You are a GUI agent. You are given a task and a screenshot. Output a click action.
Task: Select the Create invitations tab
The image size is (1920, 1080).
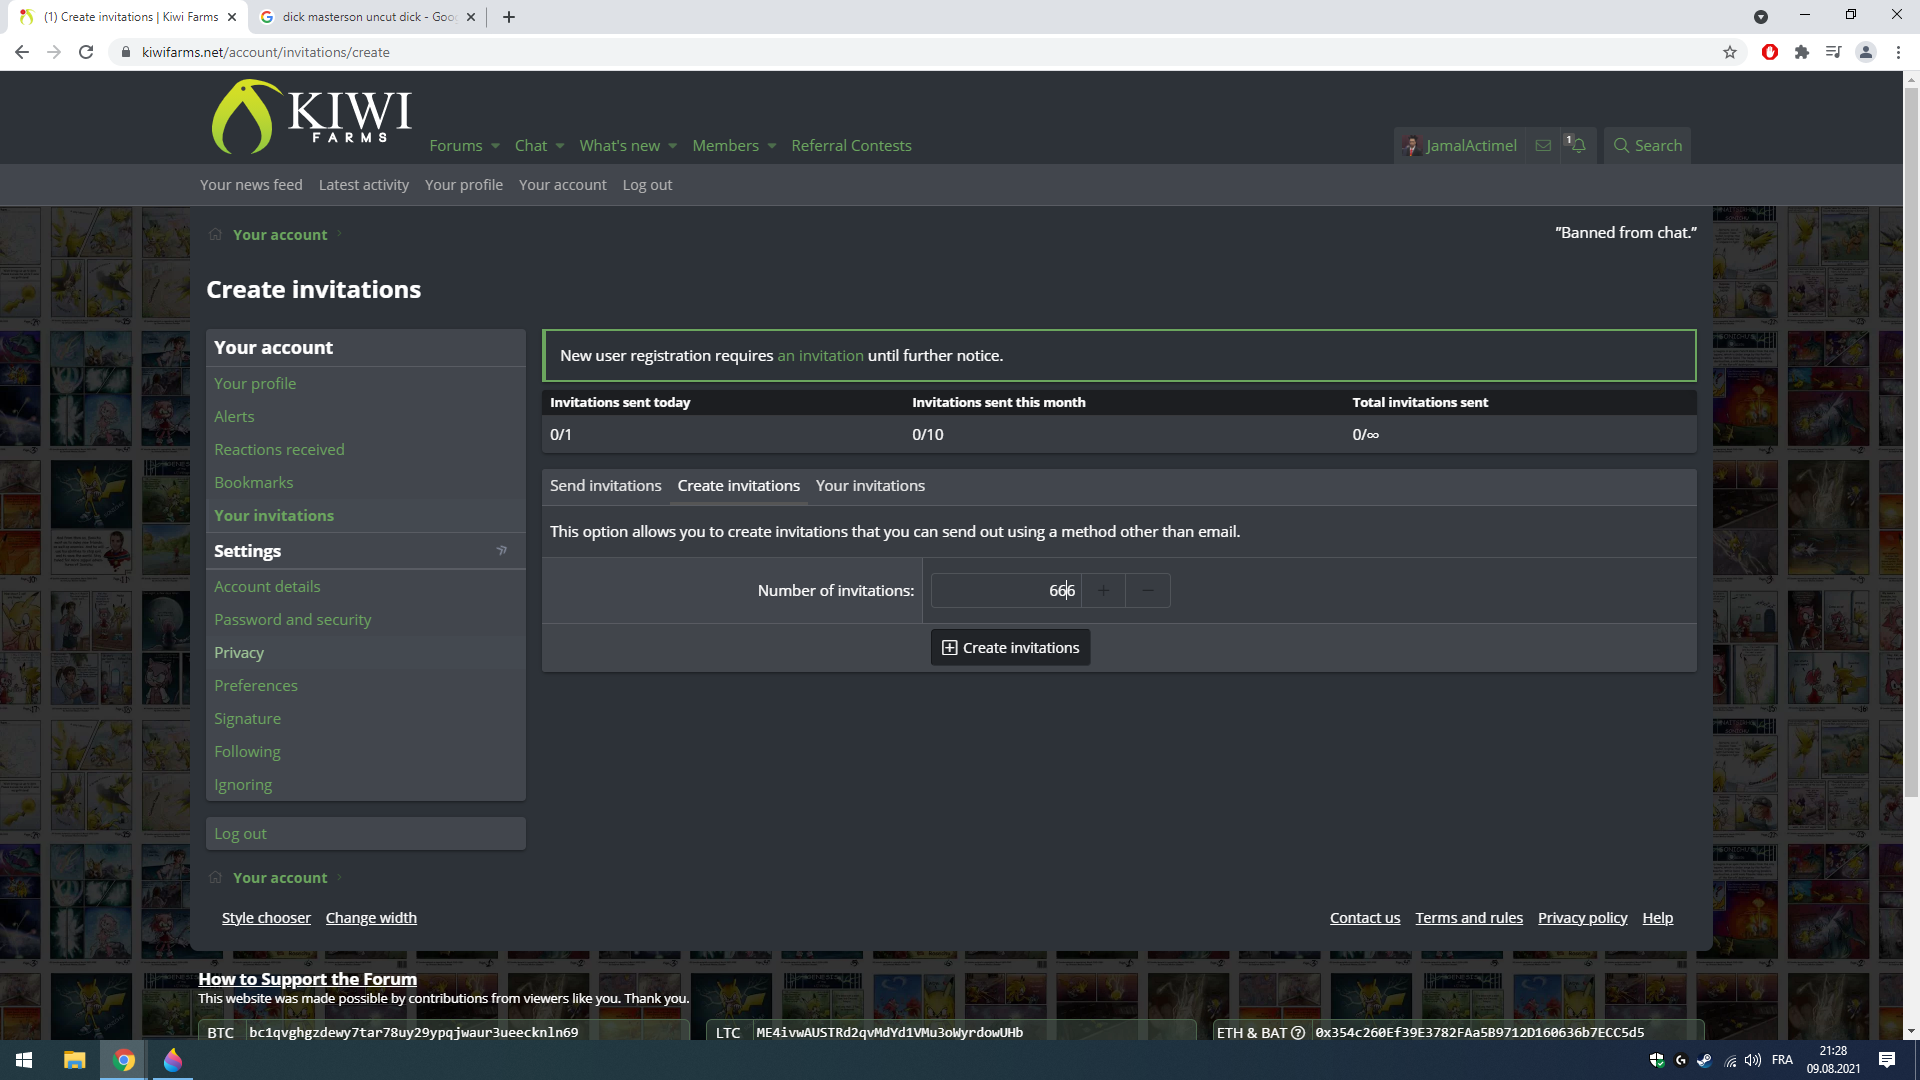[x=739, y=486]
